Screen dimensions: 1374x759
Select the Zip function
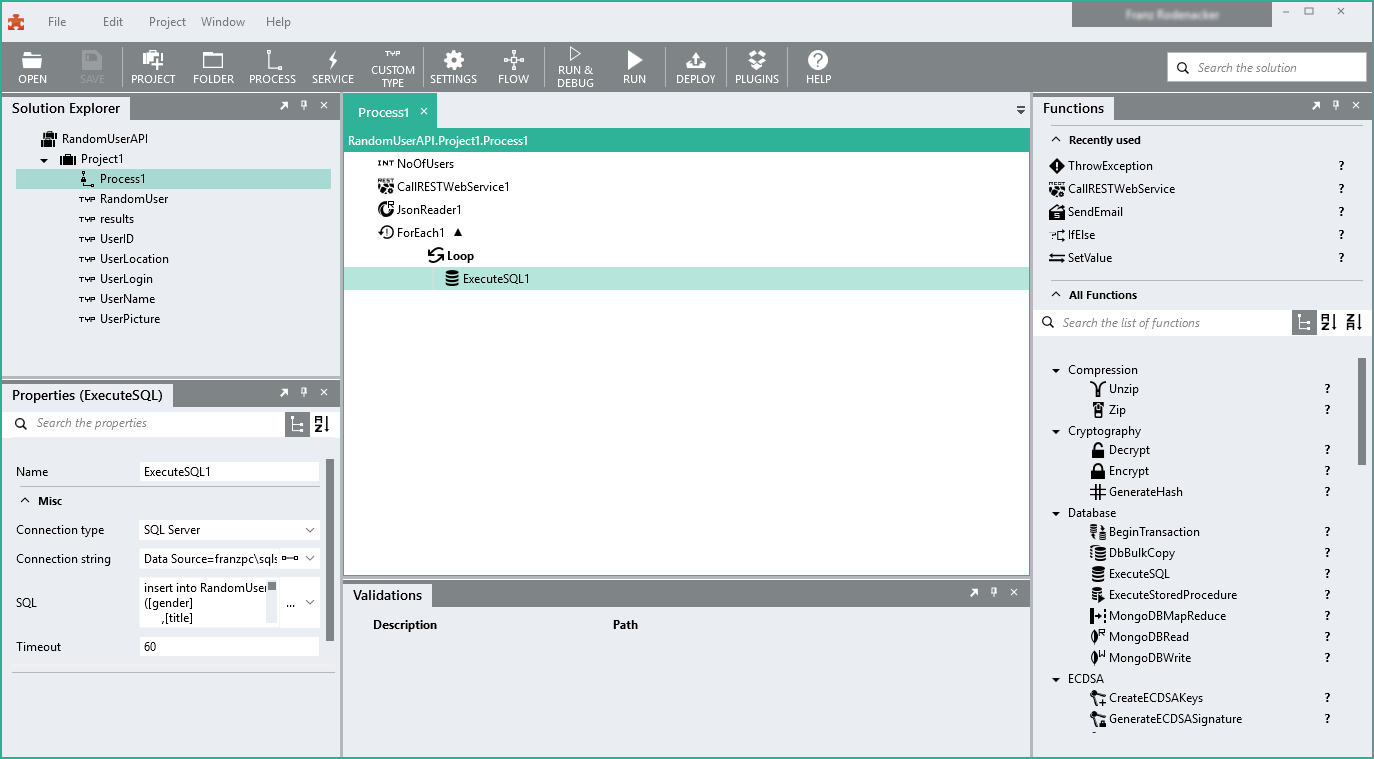(x=1117, y=410)
